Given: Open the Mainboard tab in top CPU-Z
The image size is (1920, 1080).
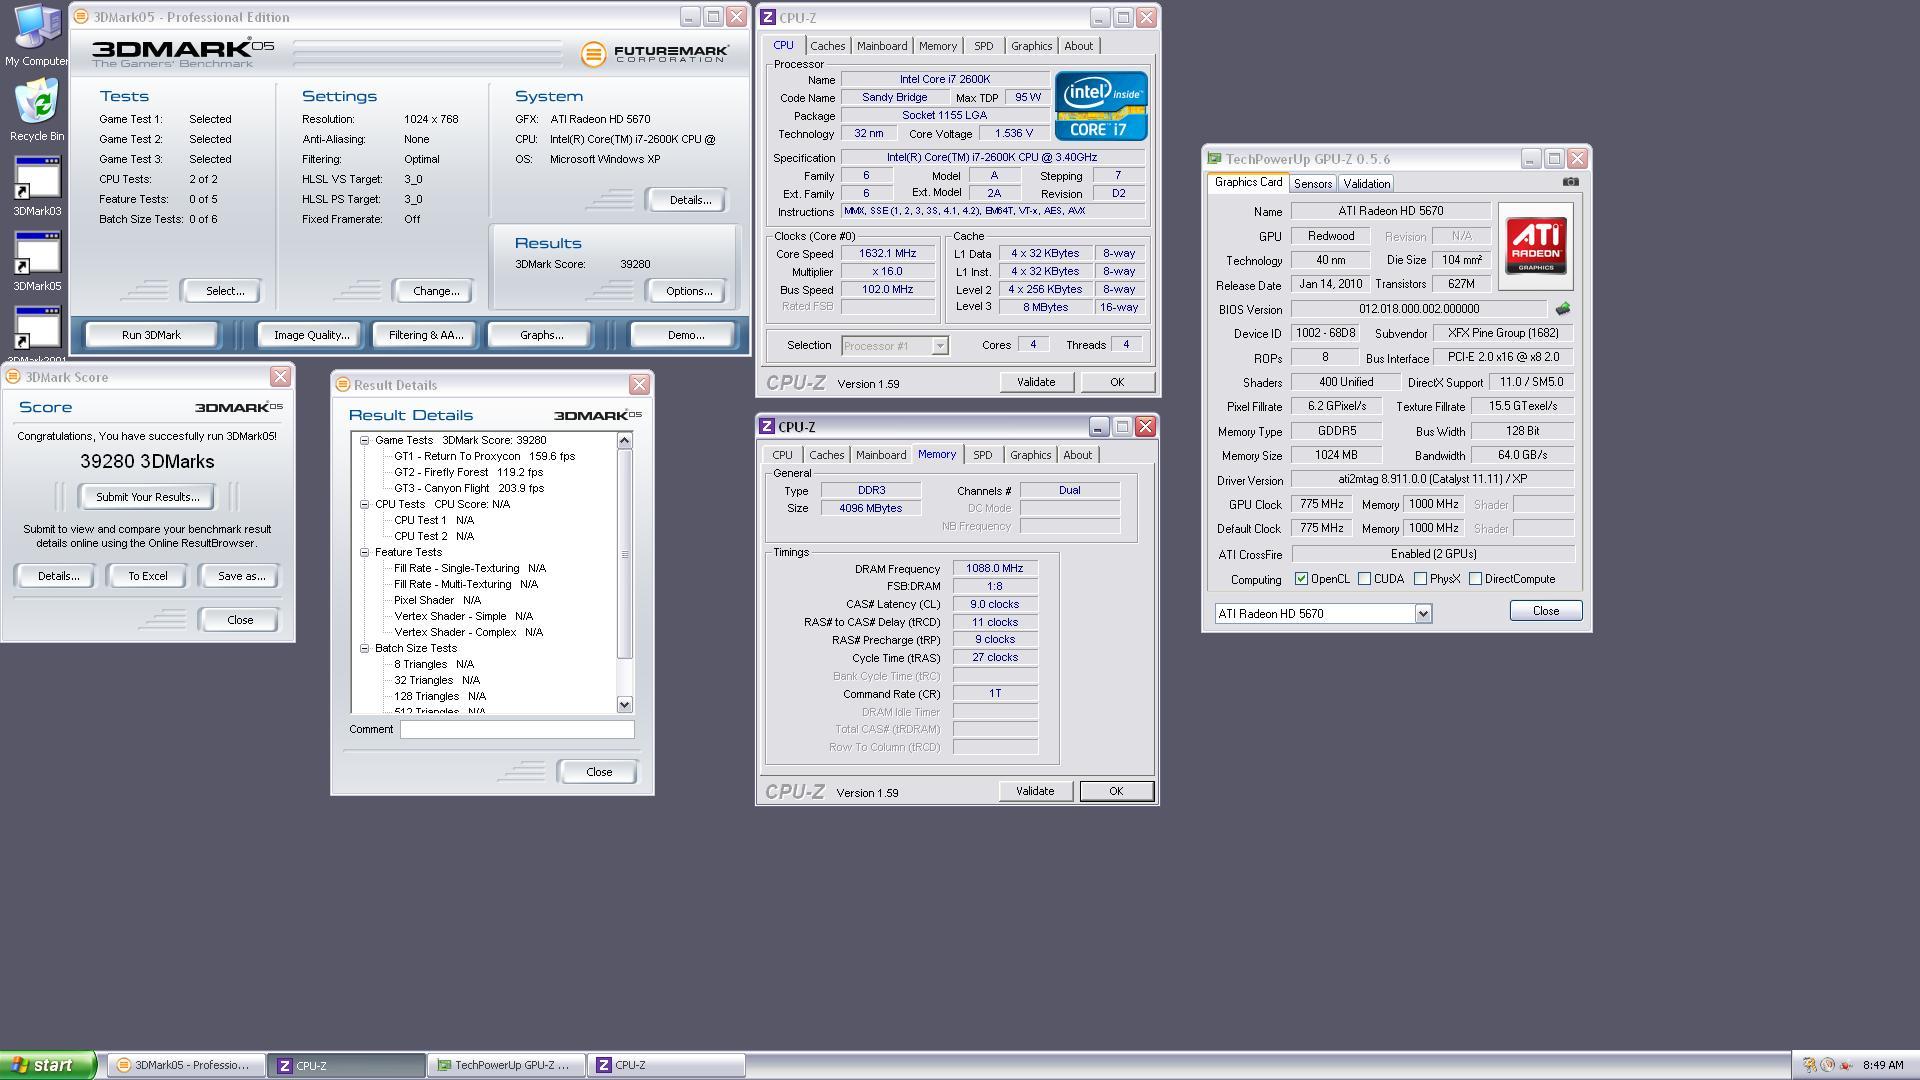Looking at the screenshot, I should (x=882, y=46).
